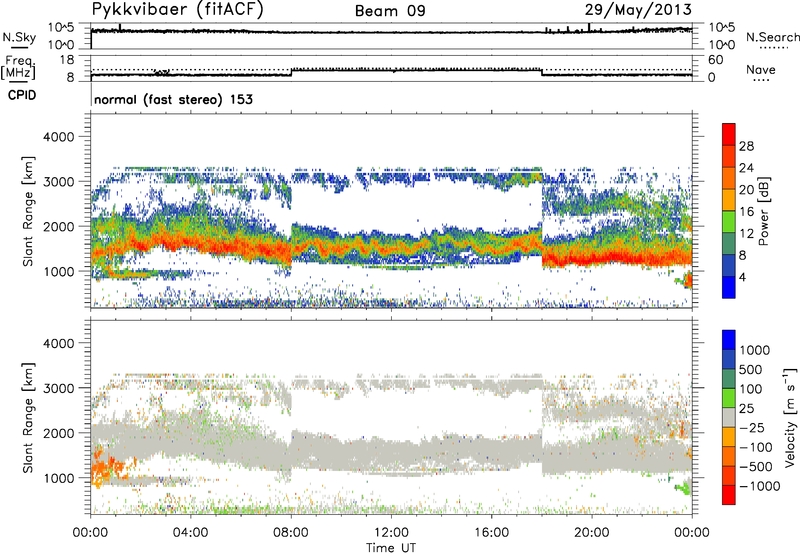The image size is (800, 554).
Task: Click the 'N.Sky' legend label
Action: tap(19, 37)
